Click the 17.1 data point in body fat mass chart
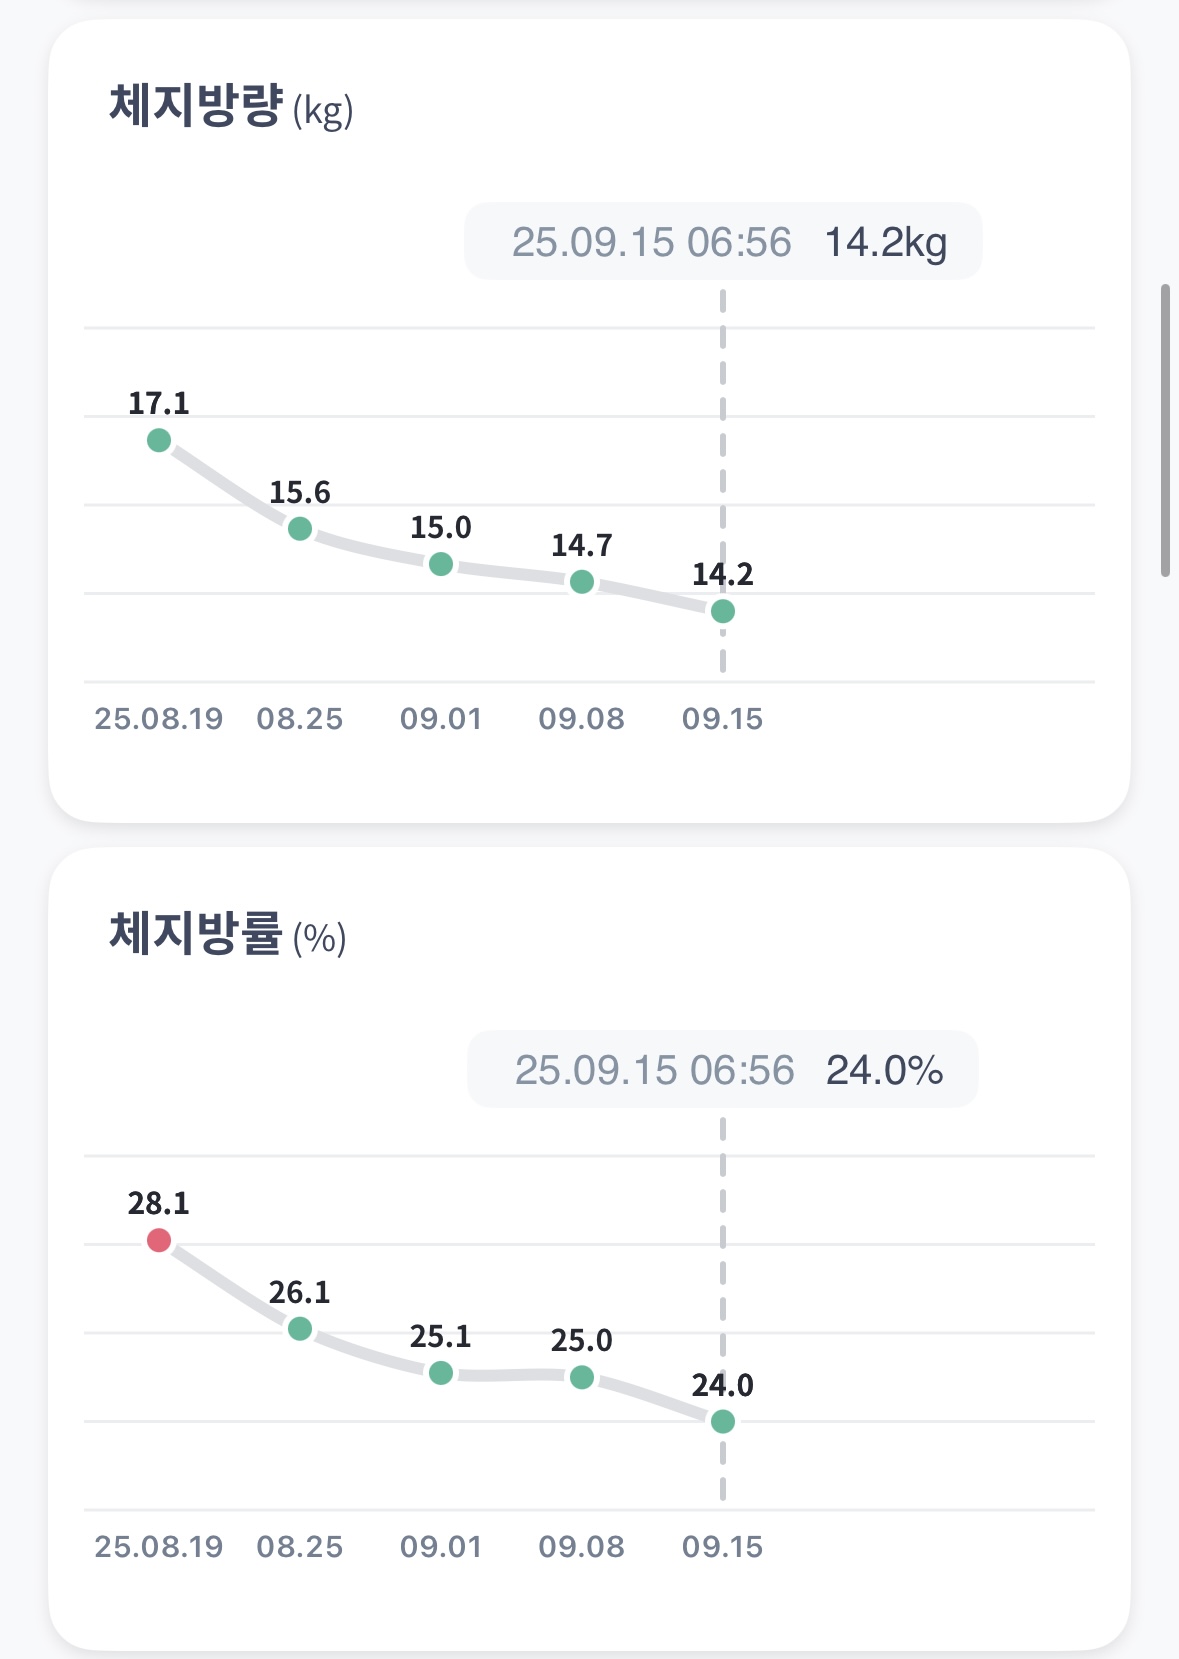The width and height of the screenshot is (1179, 1659). click(x=159, y=440)
